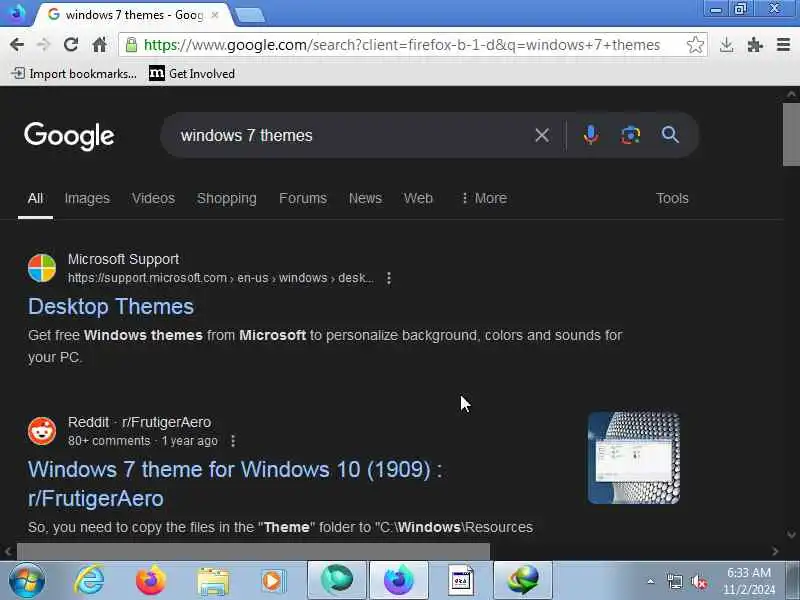Expand the More search filters menu
The height and width of the screenshot is (600, 800).
tap(484, 198)
